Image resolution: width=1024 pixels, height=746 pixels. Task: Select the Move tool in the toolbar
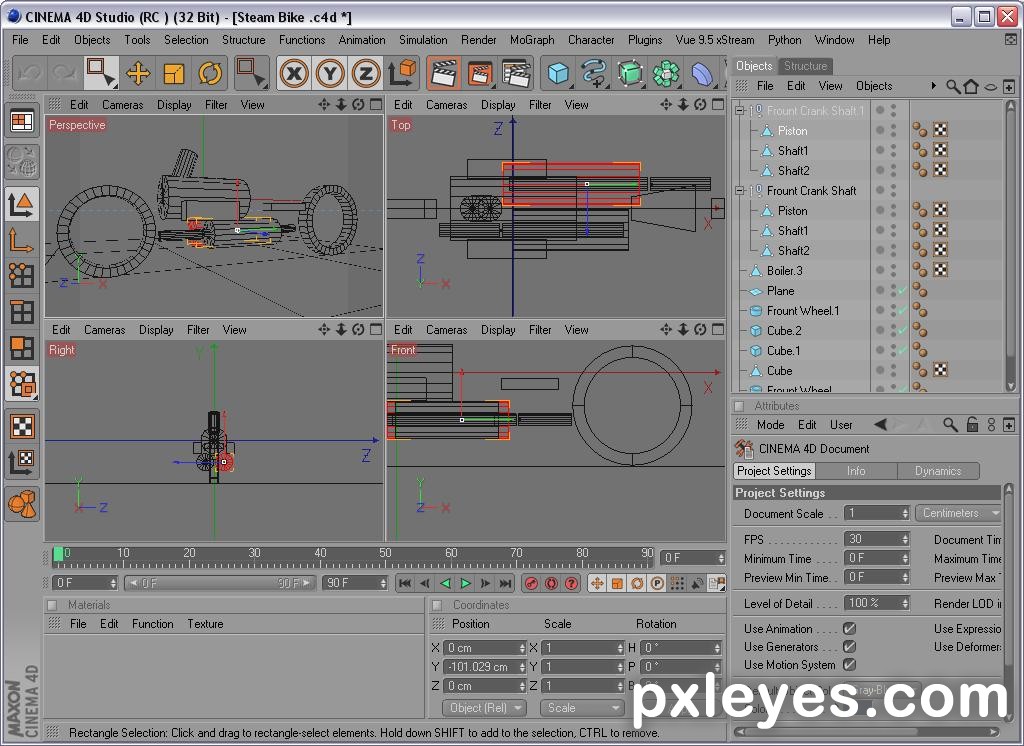pos(138,73)
